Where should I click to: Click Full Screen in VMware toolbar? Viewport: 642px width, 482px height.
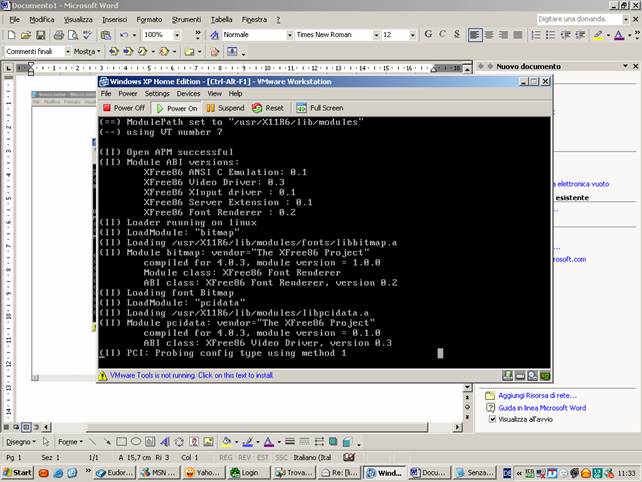tap(320, 108)
